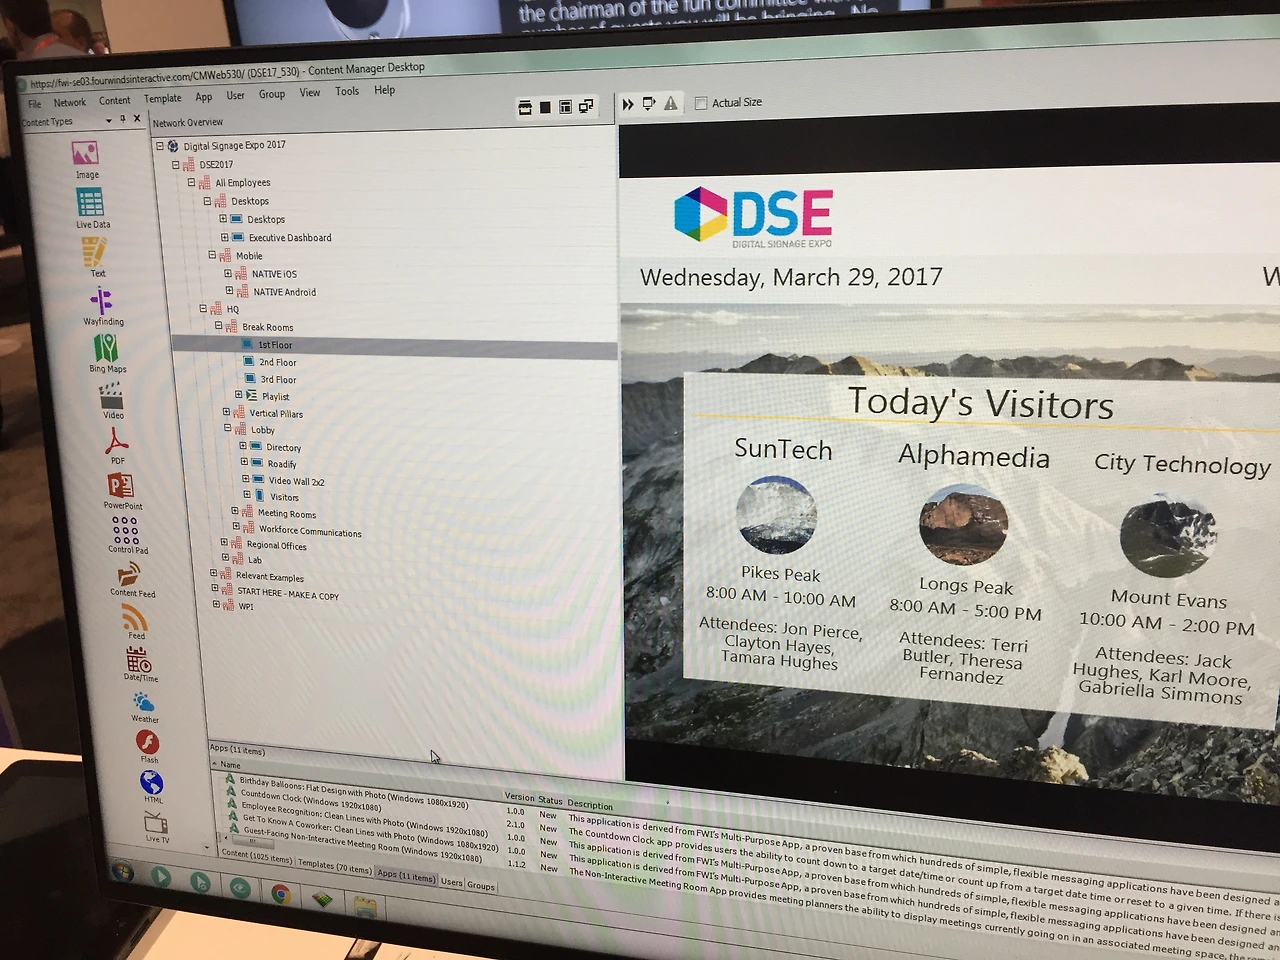Switch to the Templates (70 items) tab
1280x960 pixels.
click(335, 867)
